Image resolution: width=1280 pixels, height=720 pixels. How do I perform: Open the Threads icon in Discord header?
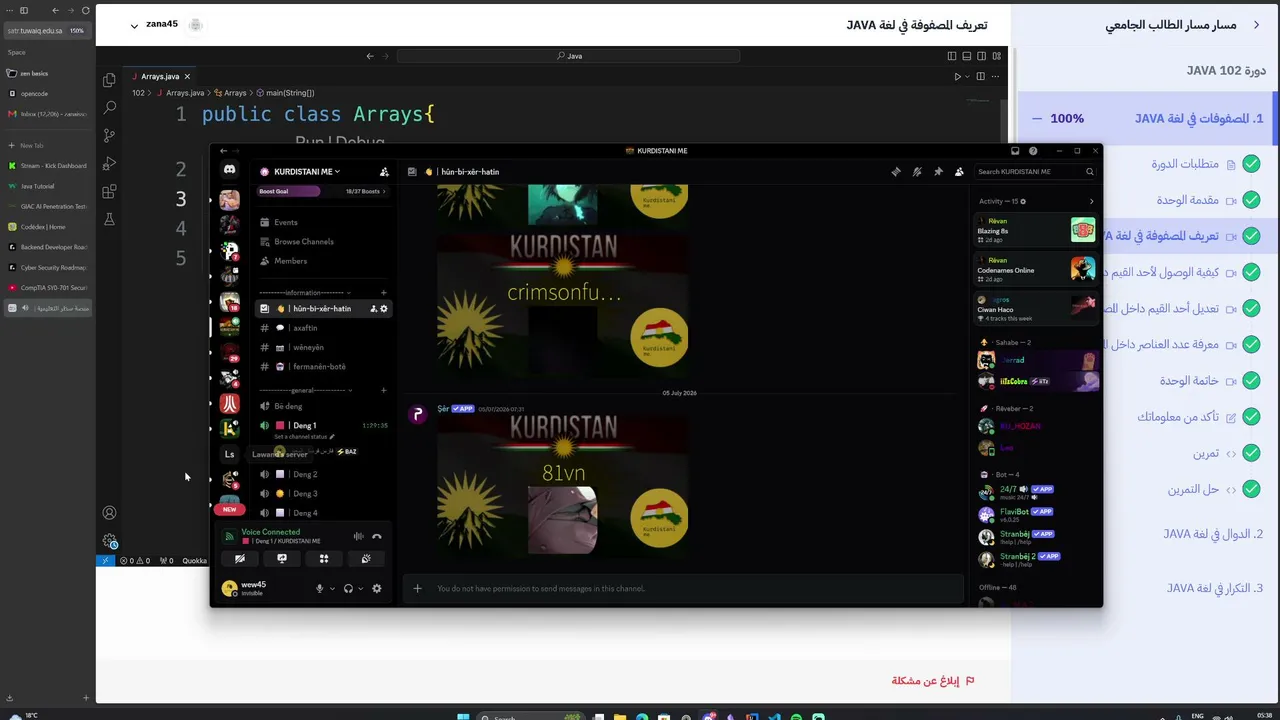(896, 172)
